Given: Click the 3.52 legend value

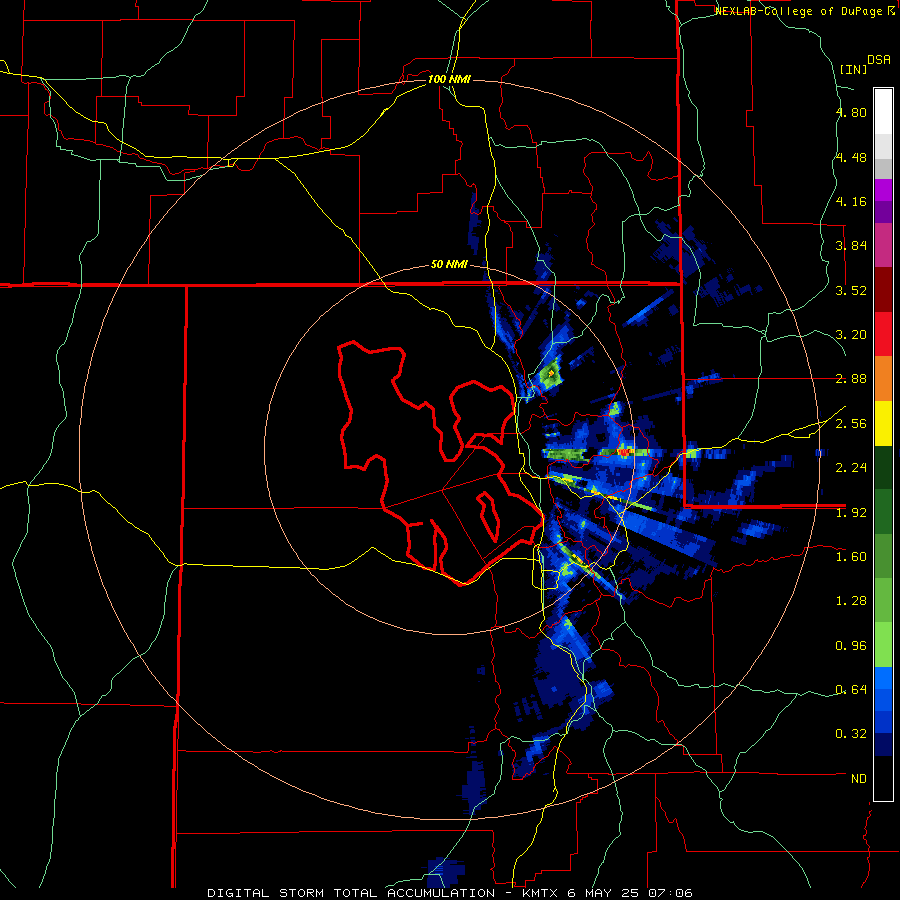Looking at the screenshot, I should [x=851, y=290].
